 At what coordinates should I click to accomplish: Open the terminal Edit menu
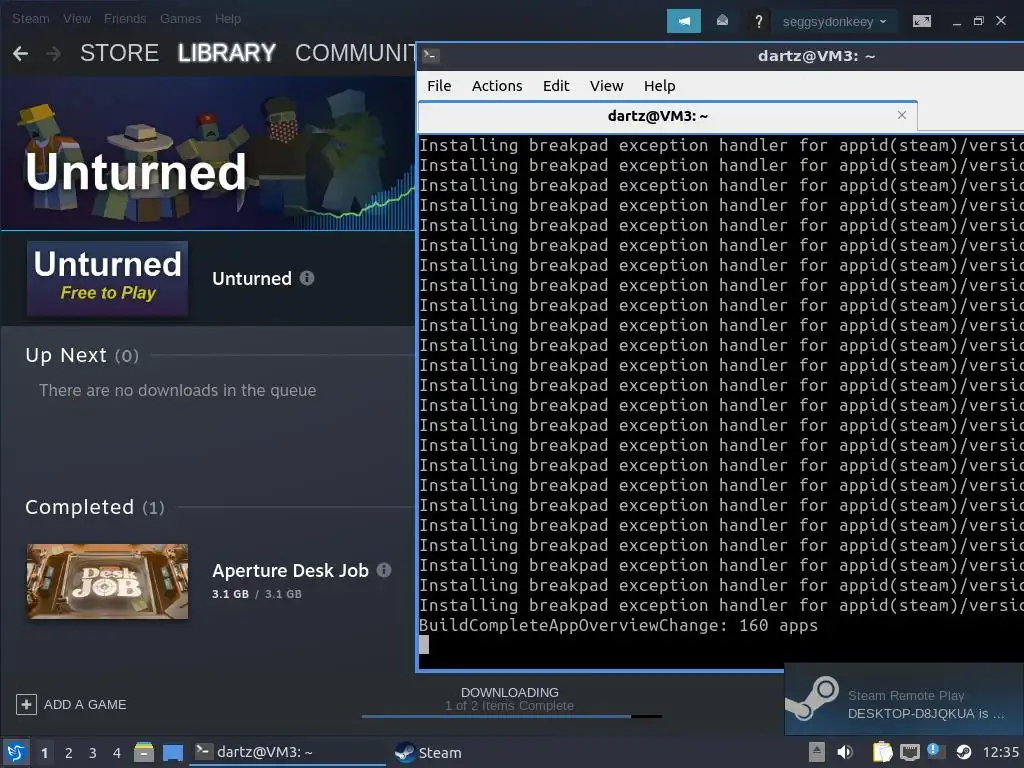(x=556, y=86)
